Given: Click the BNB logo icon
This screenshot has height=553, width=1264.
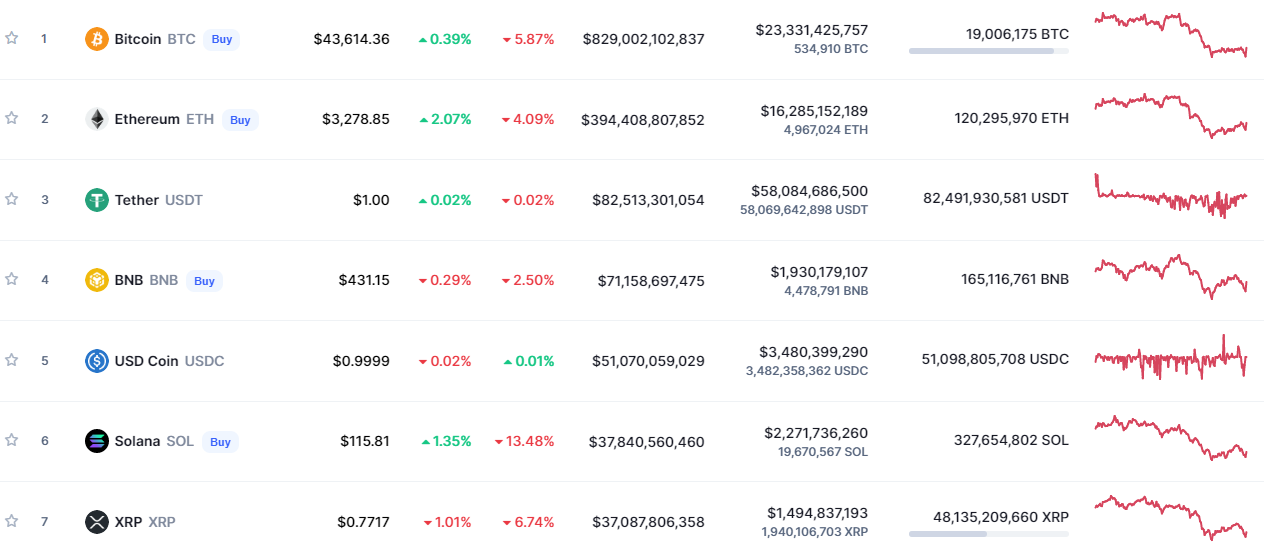Looking at the screenshot, I should click(97, 280).
